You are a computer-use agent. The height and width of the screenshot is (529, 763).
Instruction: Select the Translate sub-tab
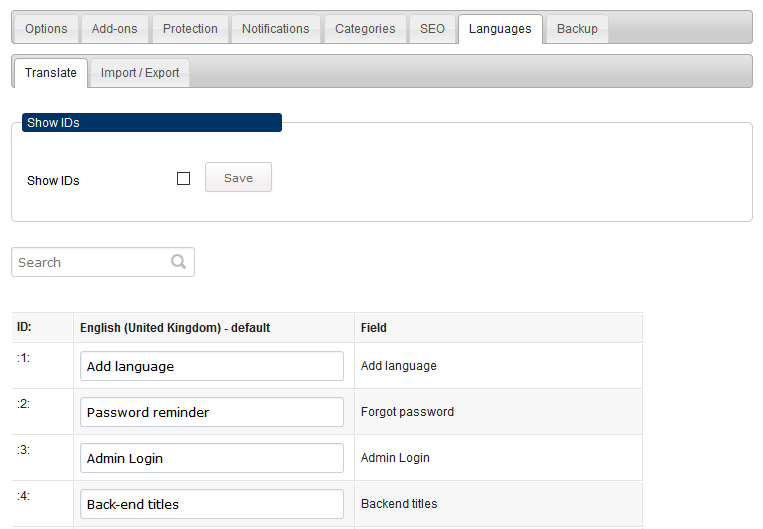pos(51,73)
